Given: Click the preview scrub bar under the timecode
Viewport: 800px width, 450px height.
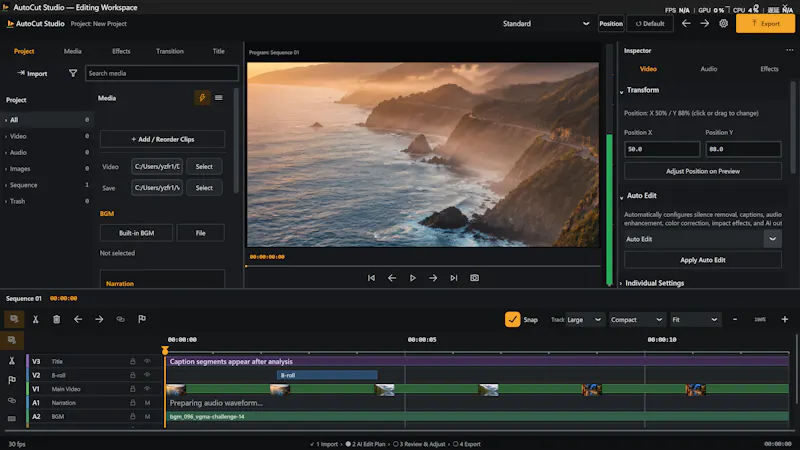Looking at the screenshot, I should [423, 266].
